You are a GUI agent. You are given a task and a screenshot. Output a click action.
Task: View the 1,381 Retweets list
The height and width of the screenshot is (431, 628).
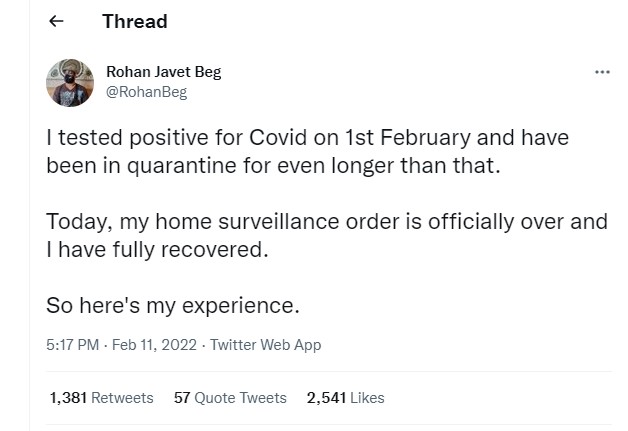point(101,398)
